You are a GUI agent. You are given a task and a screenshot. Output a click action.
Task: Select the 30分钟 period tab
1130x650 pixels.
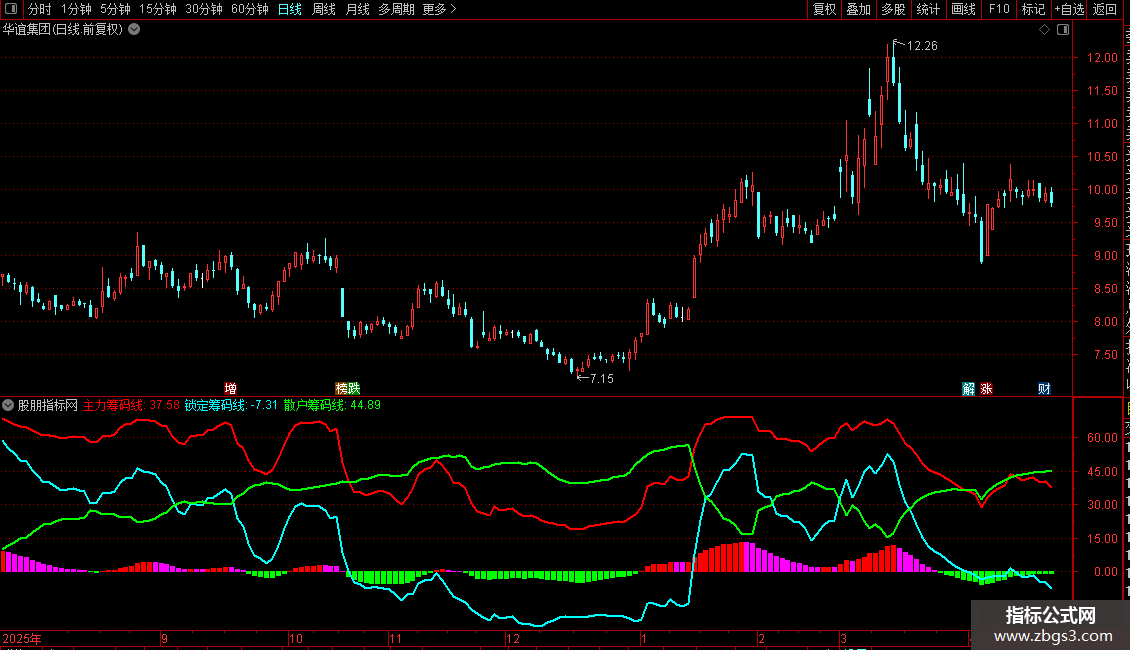pyautogui.click(x=204, y=9)
